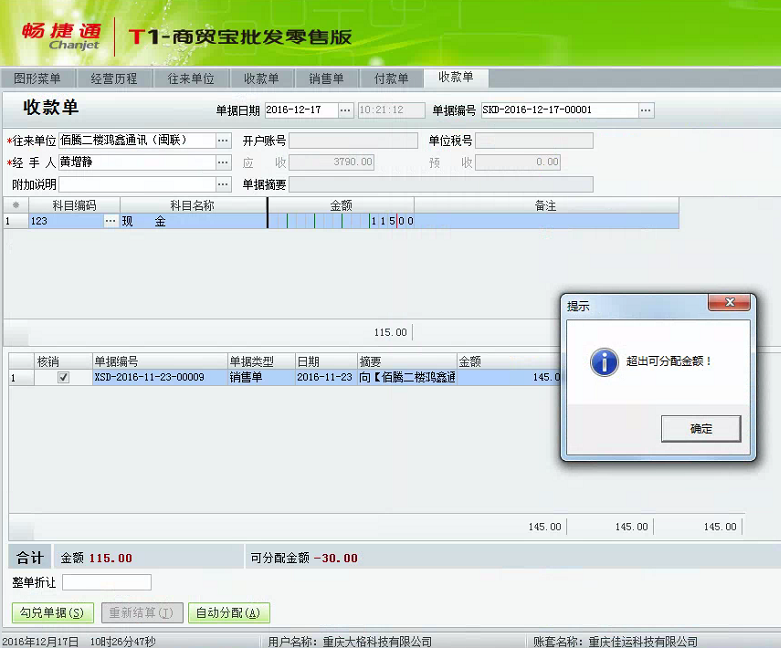The width and height of the screenshot is (781, 648).
Task: Click the 单据编号 field SKD-2016-12-17-00001
Action: pyautogui.click(x=559, y=110)
